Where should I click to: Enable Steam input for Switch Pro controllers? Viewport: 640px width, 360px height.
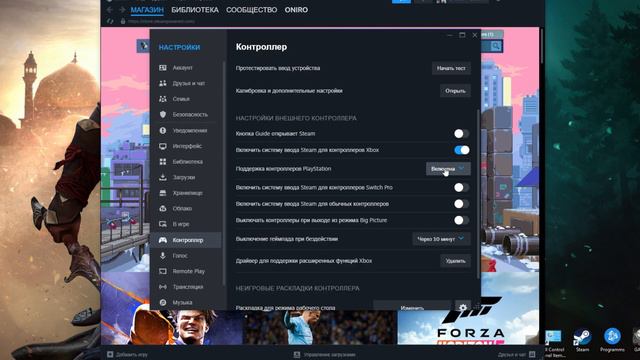[x=462, y=187]
